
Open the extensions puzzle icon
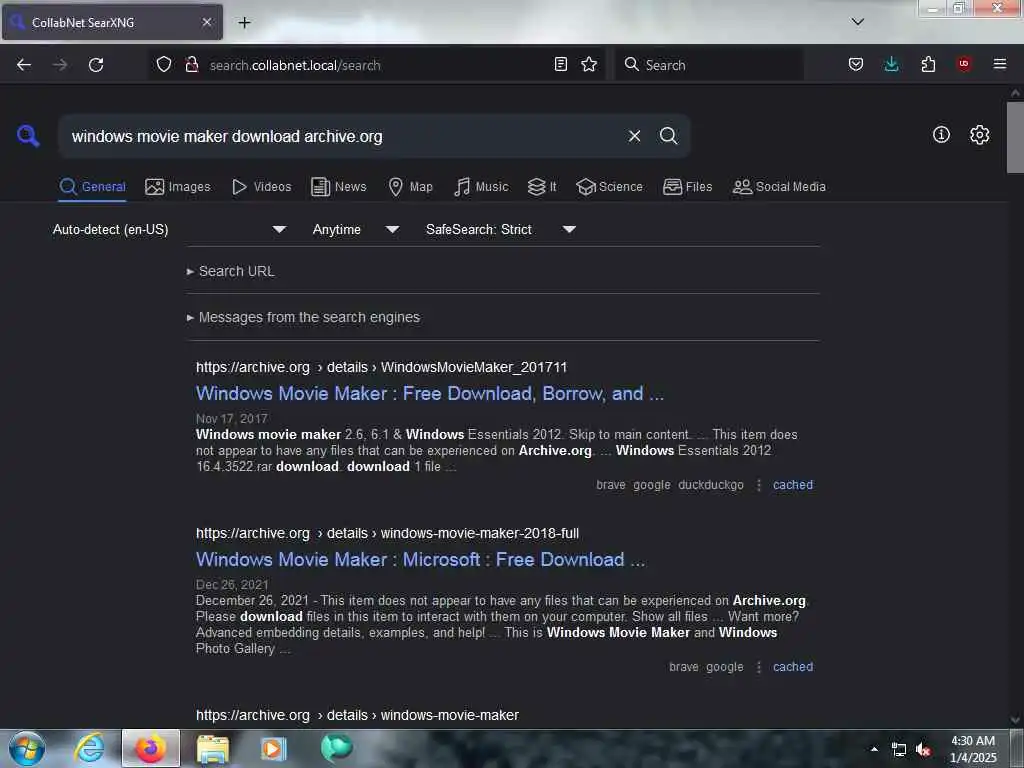click(x=928, y=64)
